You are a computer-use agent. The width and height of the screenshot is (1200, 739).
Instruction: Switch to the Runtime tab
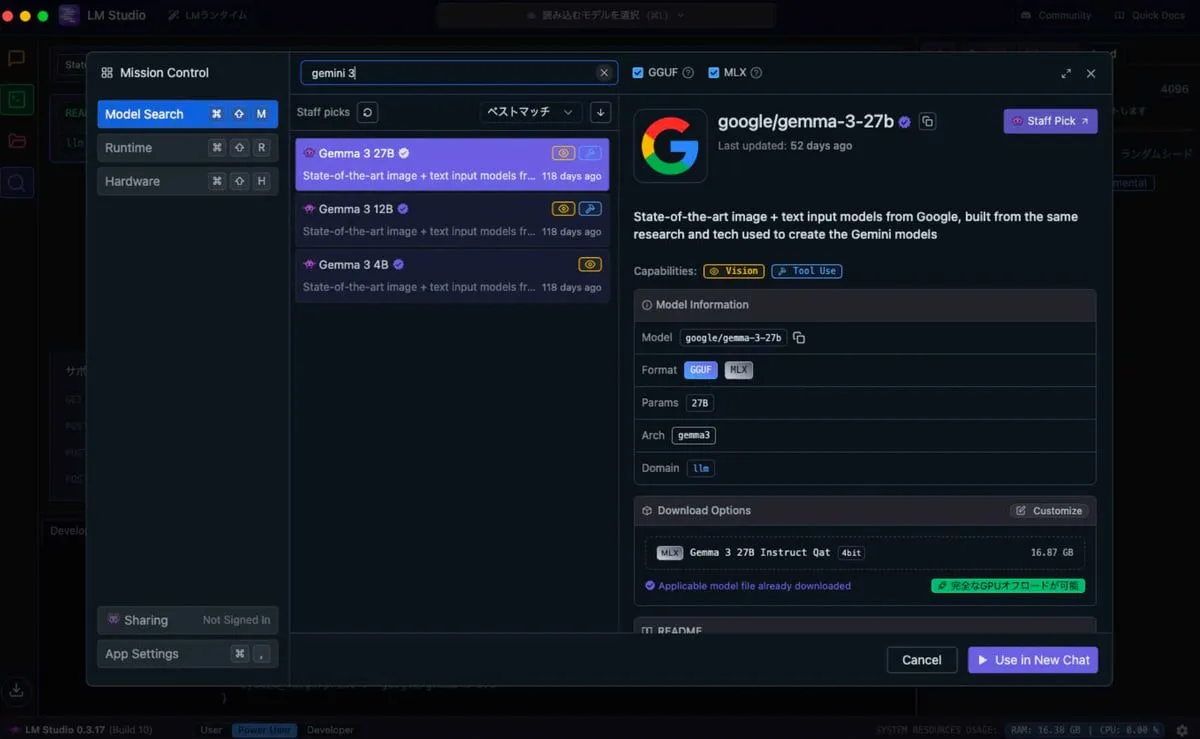click(x=187, y=148)
